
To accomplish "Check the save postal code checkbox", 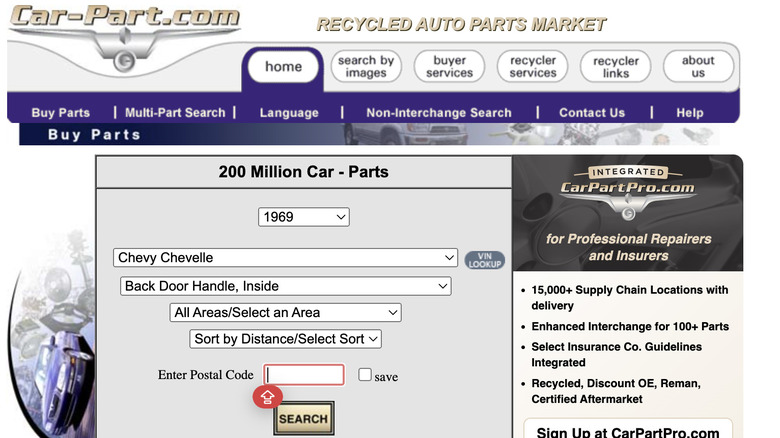I will (365, 375).
